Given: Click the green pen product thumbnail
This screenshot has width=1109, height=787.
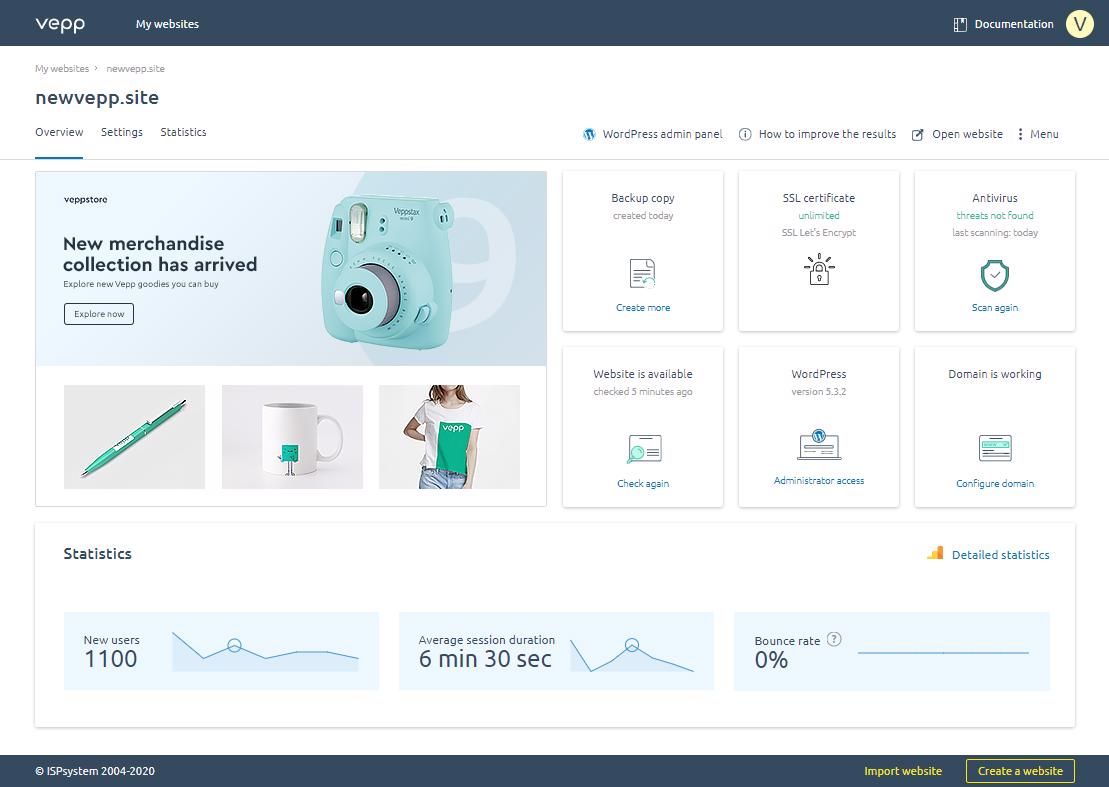Looking at the screenshot, I should 134,436.
